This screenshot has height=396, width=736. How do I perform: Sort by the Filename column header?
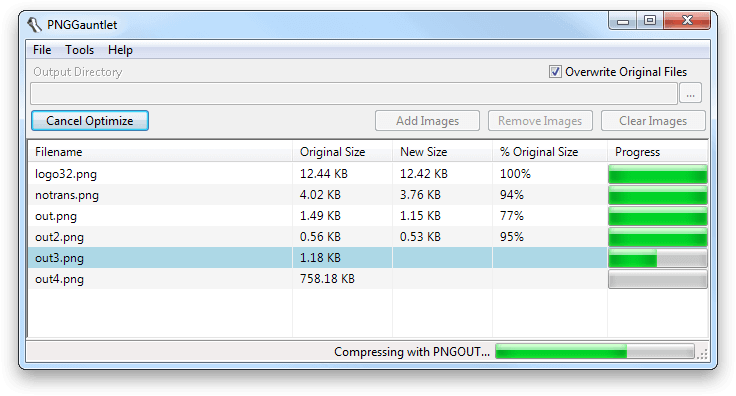click(x=160, y=152)
